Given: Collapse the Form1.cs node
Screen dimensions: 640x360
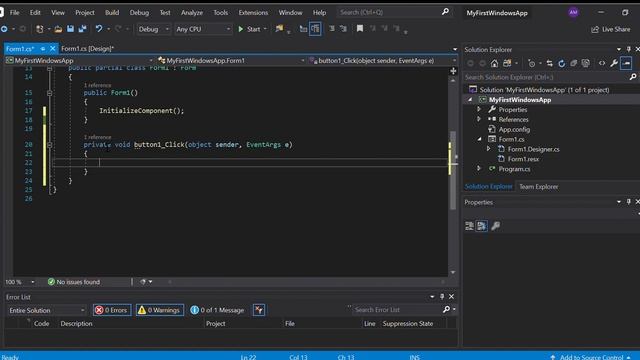Looking at the screenshot, I should click(479, 139).
